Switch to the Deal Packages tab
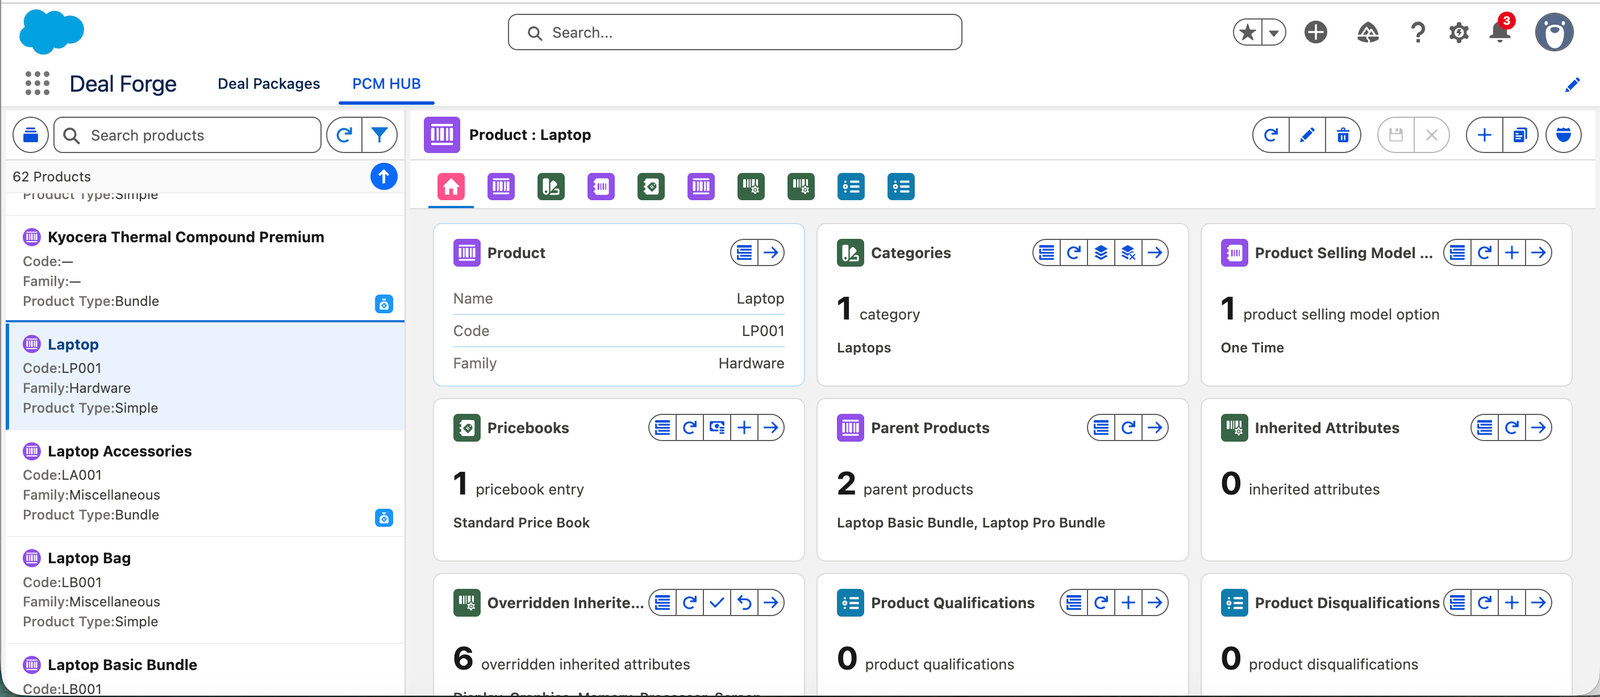This screenshot has width=1600, height=697. coord(269,84)
